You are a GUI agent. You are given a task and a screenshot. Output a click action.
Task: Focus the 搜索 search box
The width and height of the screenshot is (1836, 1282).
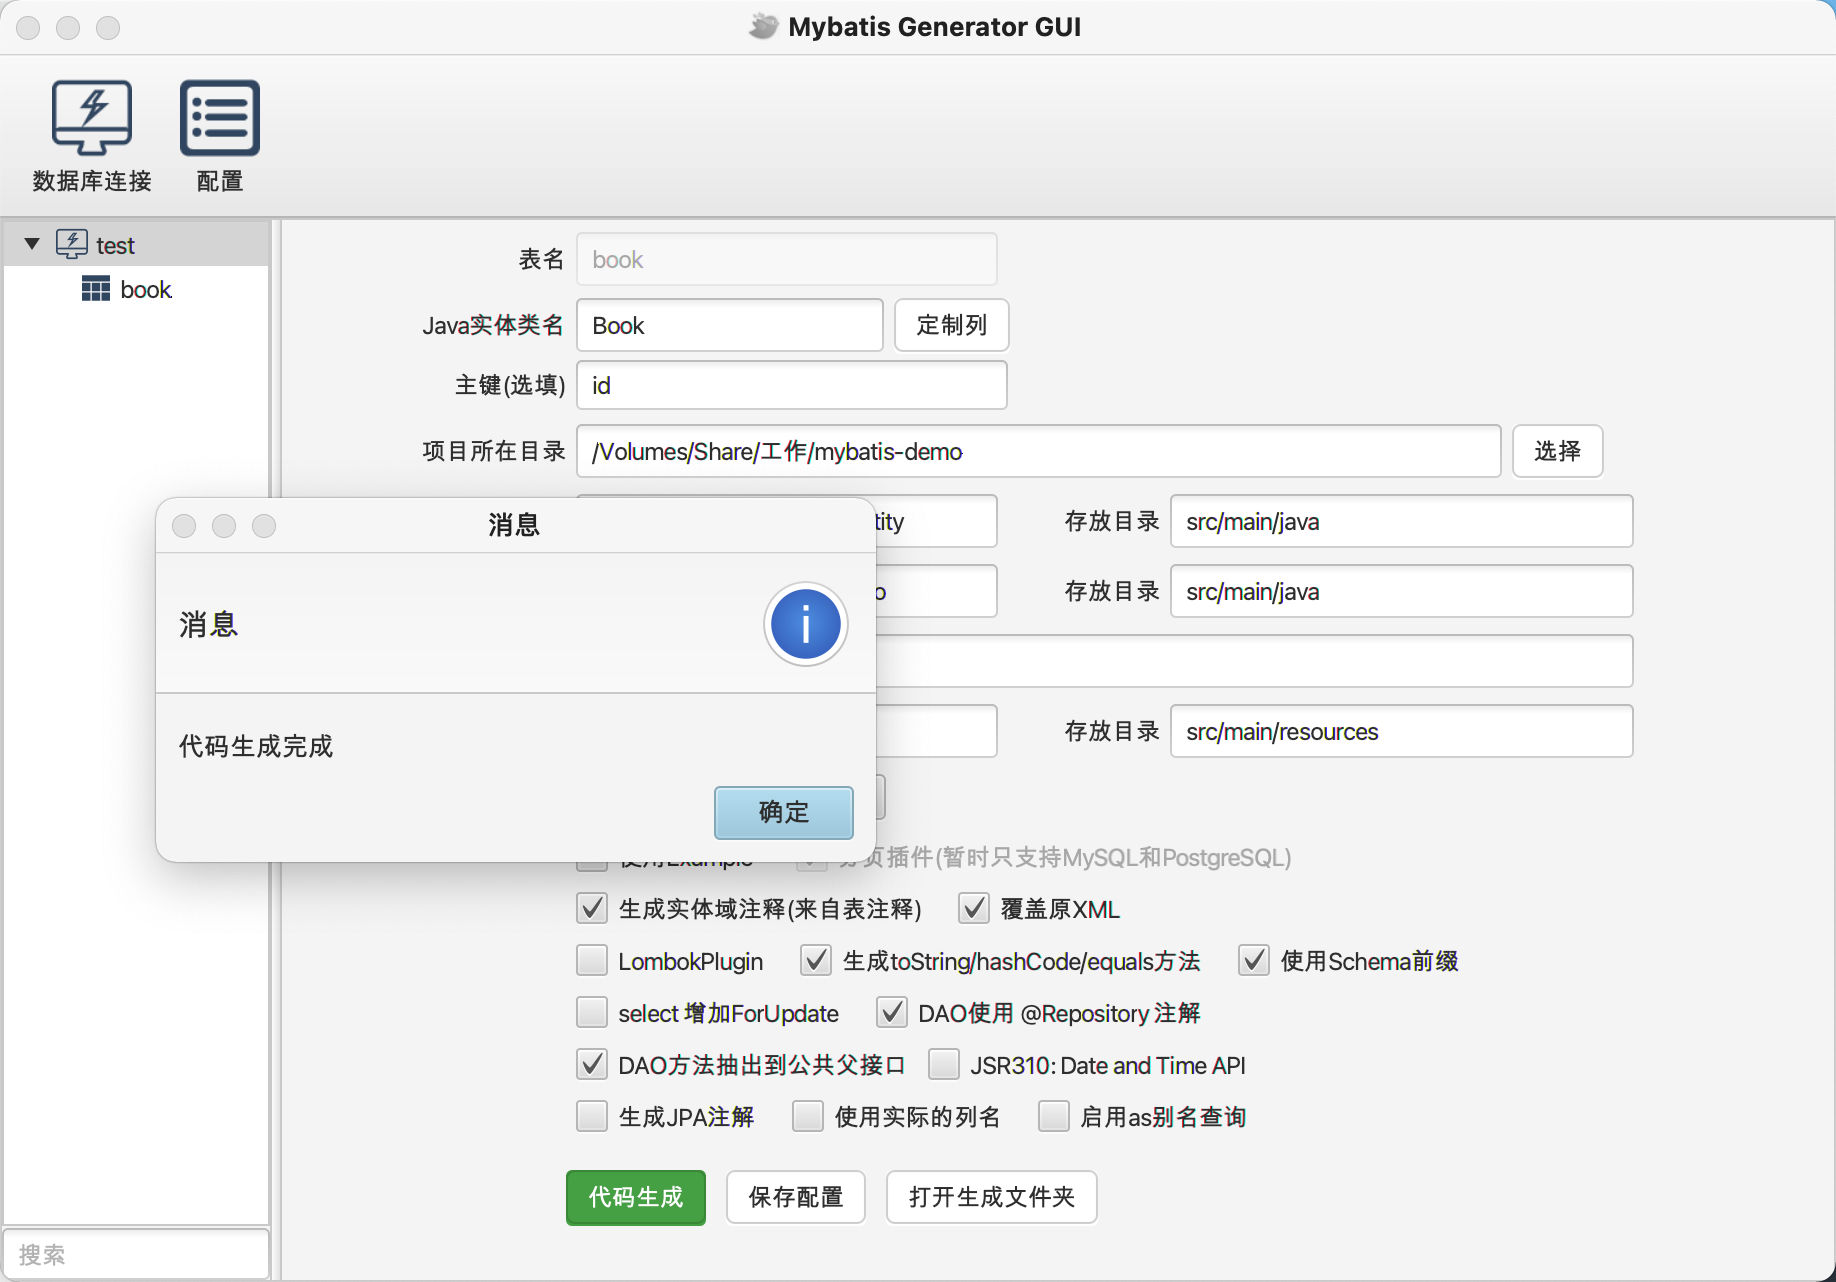click(135, 1254)
